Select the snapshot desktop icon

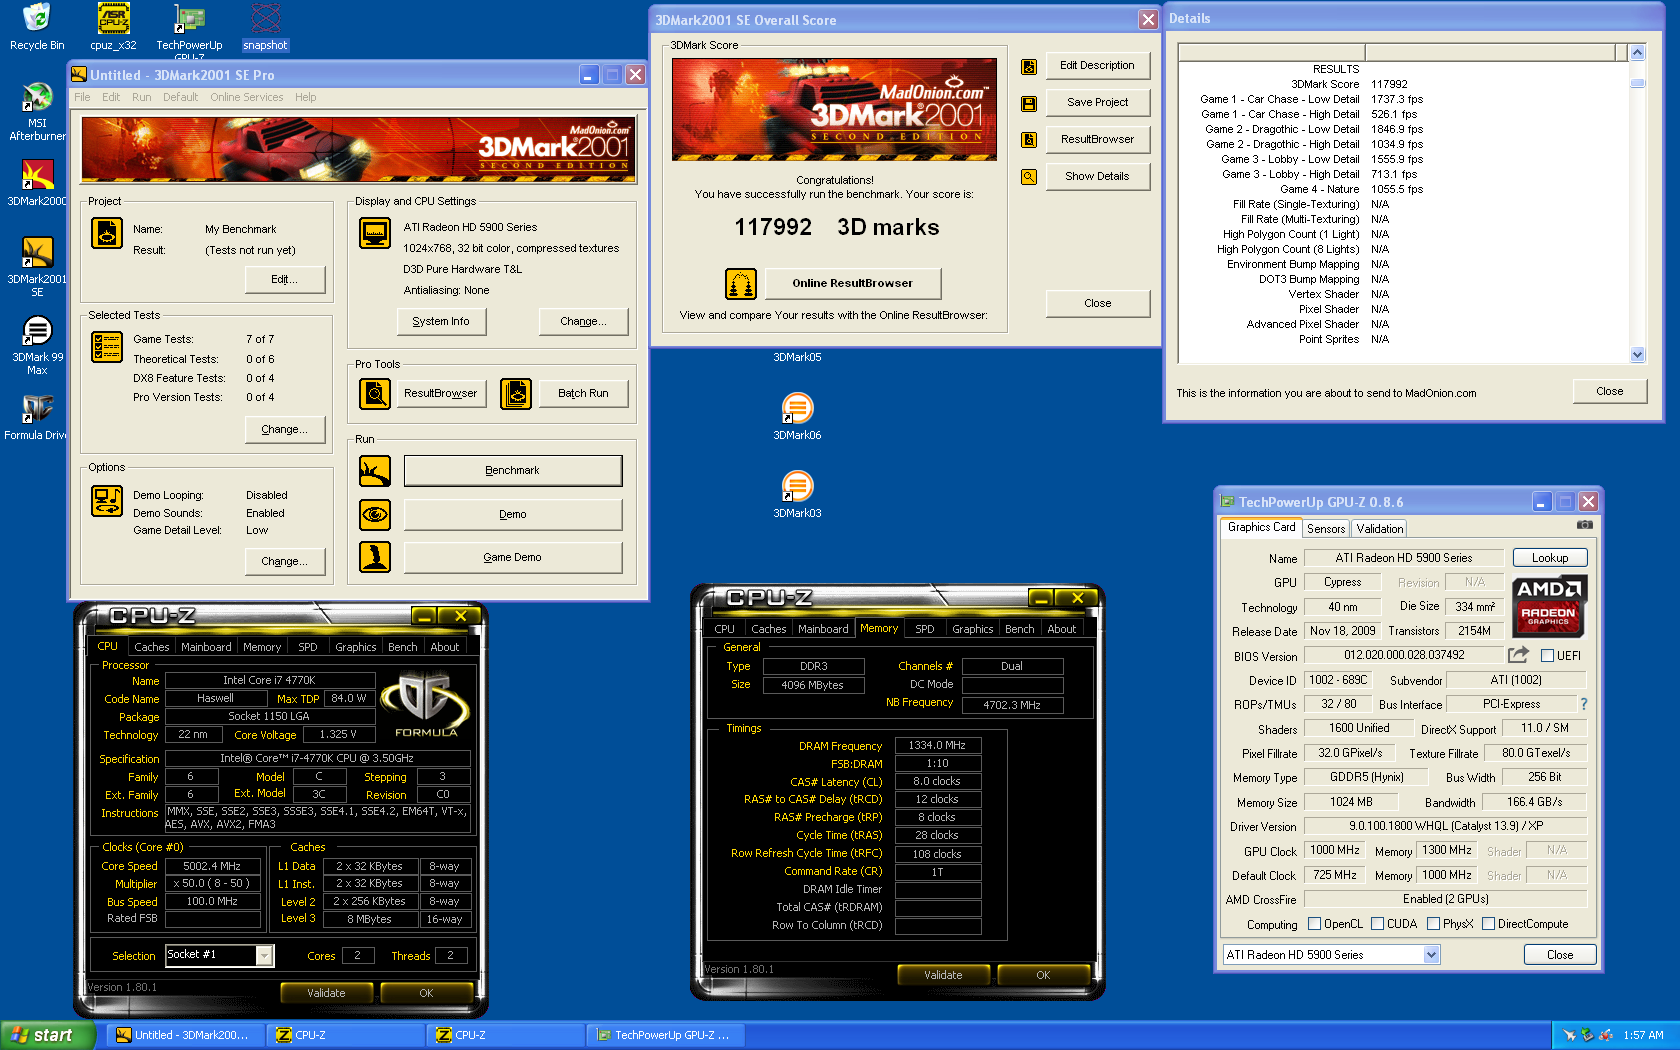[265, 26]
